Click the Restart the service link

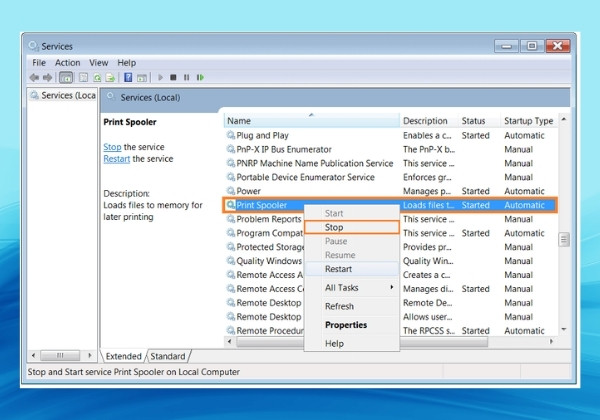point(117,159)
